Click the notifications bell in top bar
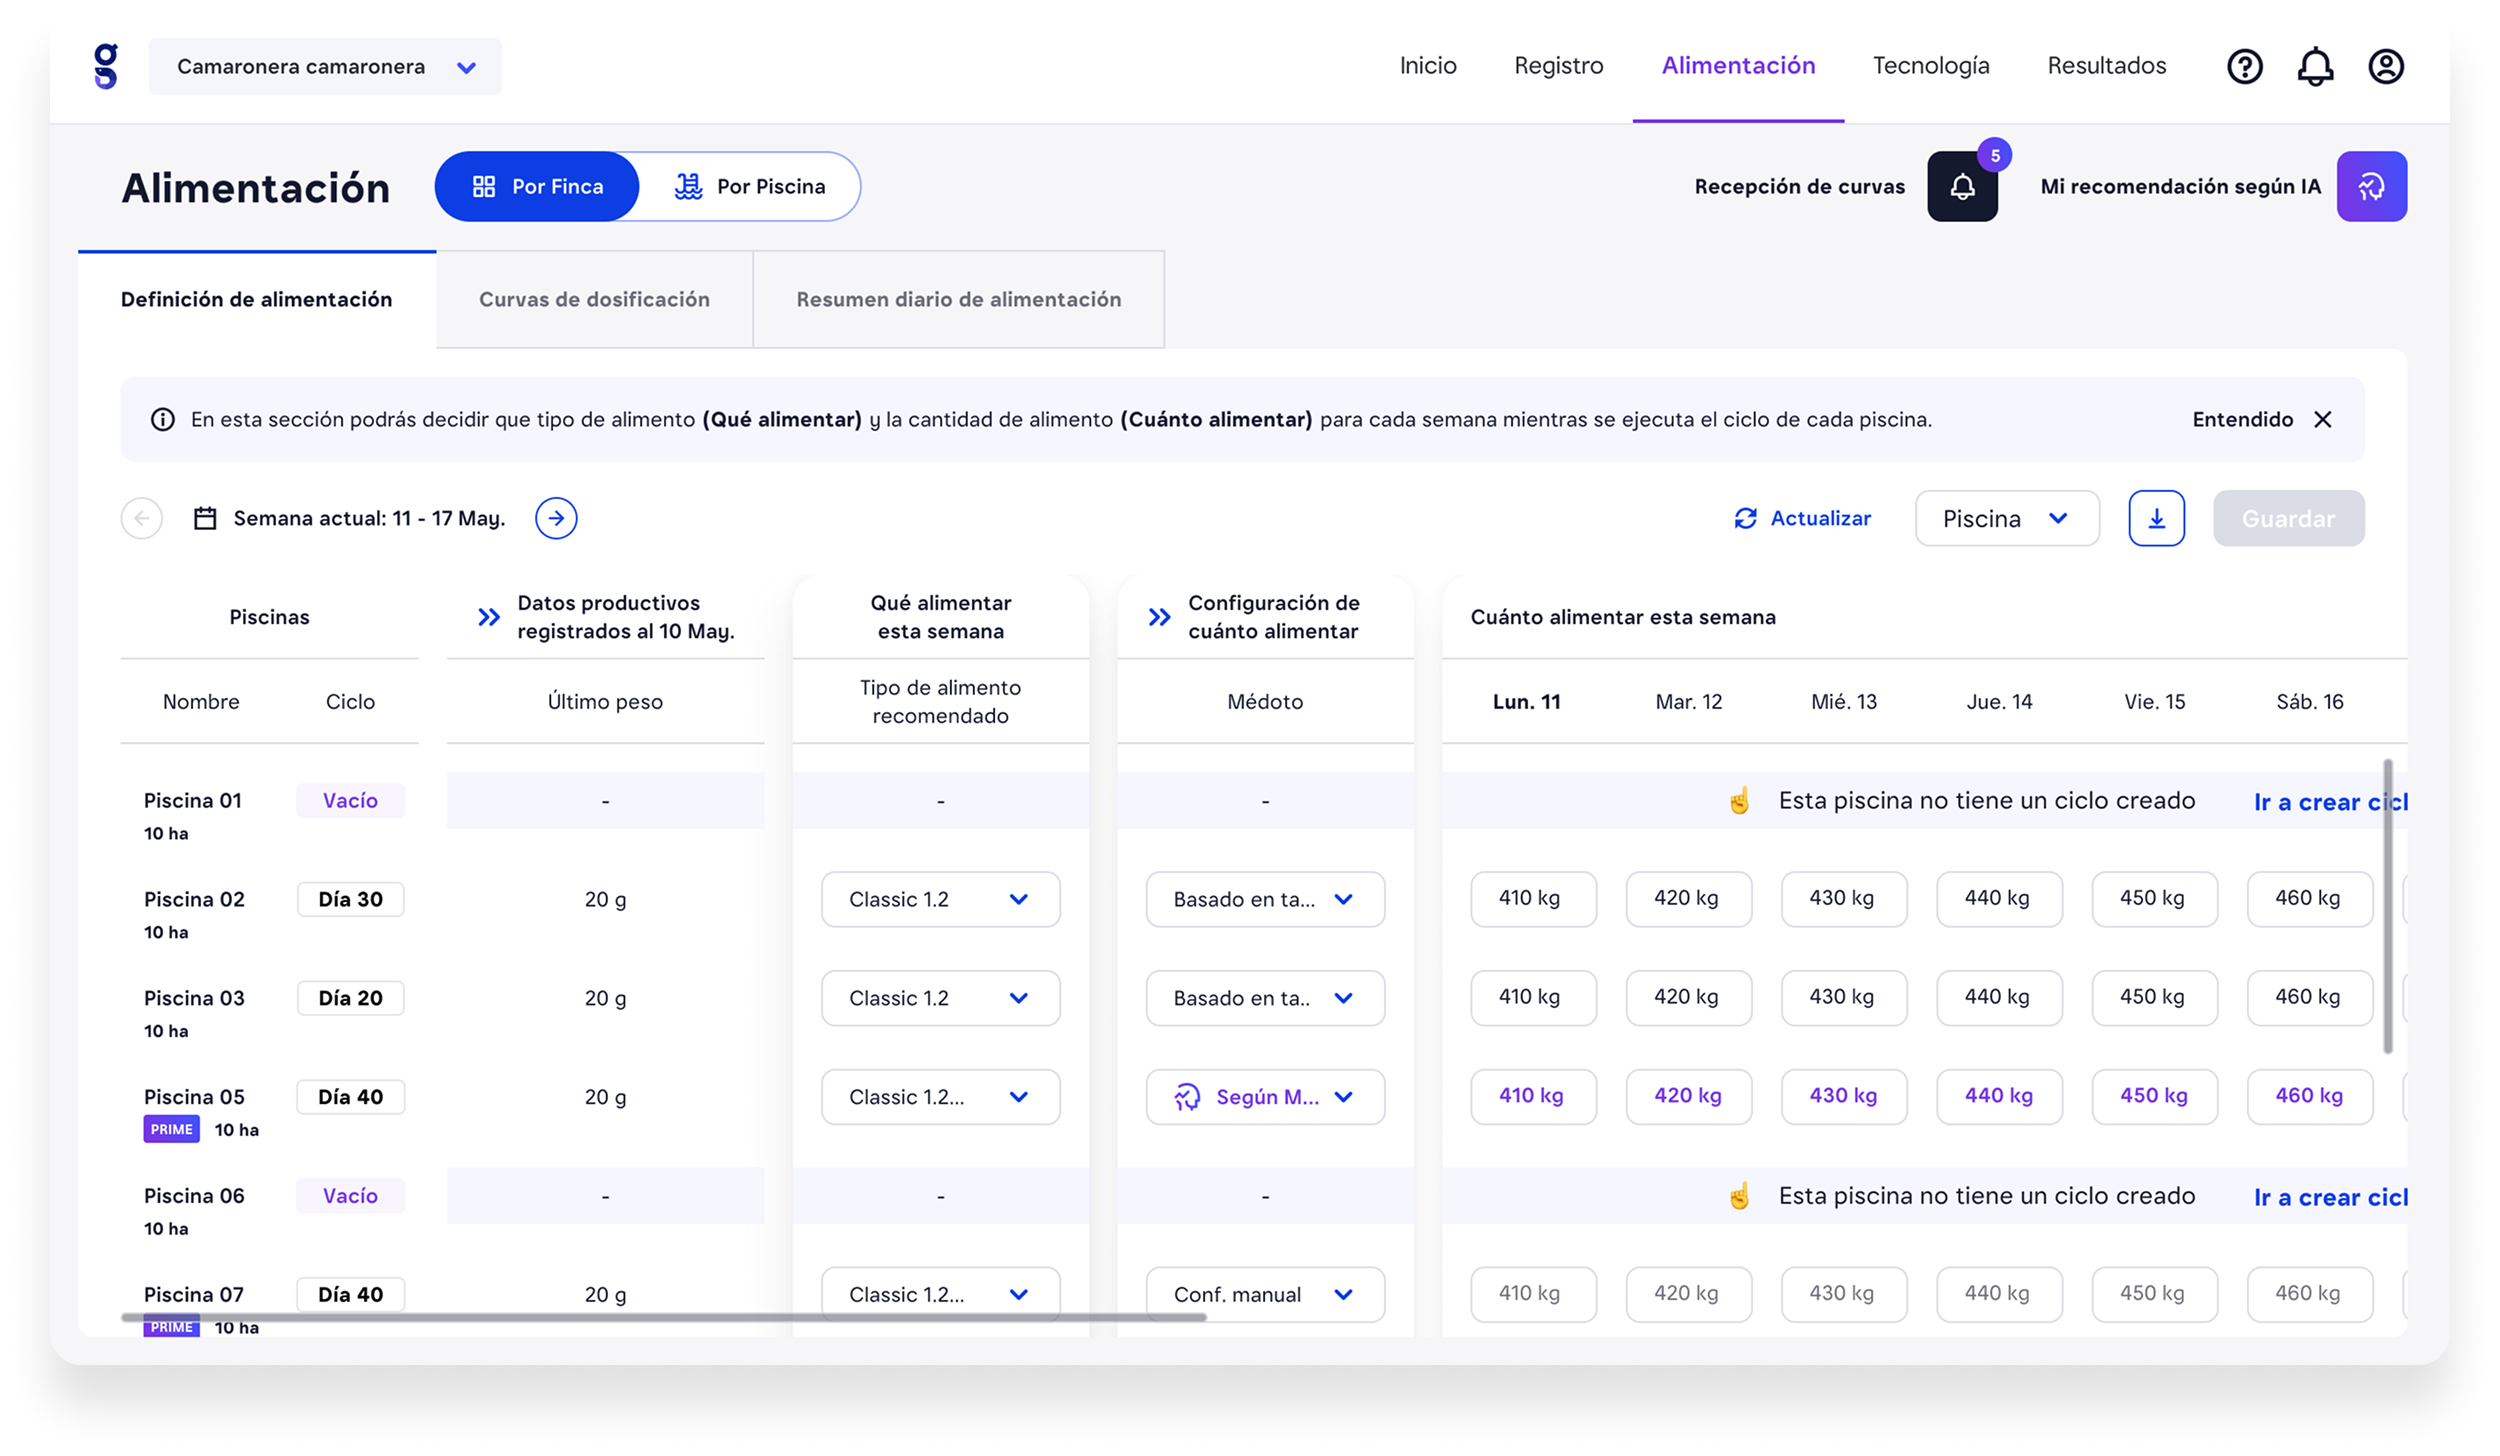This screenshot has height=1456, width=2500. tap(2315, 67)
